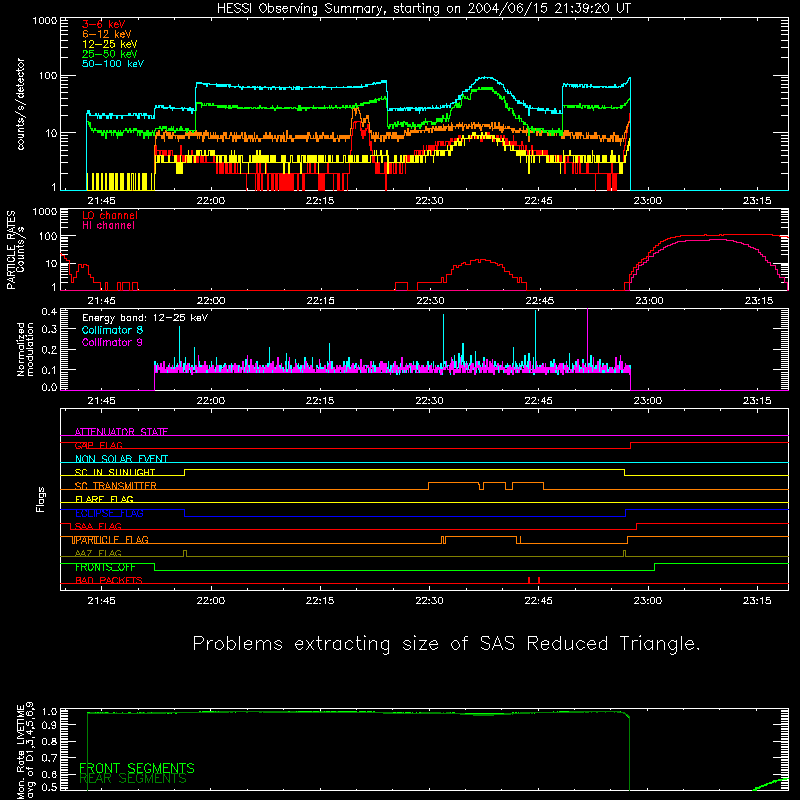Screen dimensions: 800x800
Task: Click 21:45 tick label under flags panel
Action: coord(102,601)
